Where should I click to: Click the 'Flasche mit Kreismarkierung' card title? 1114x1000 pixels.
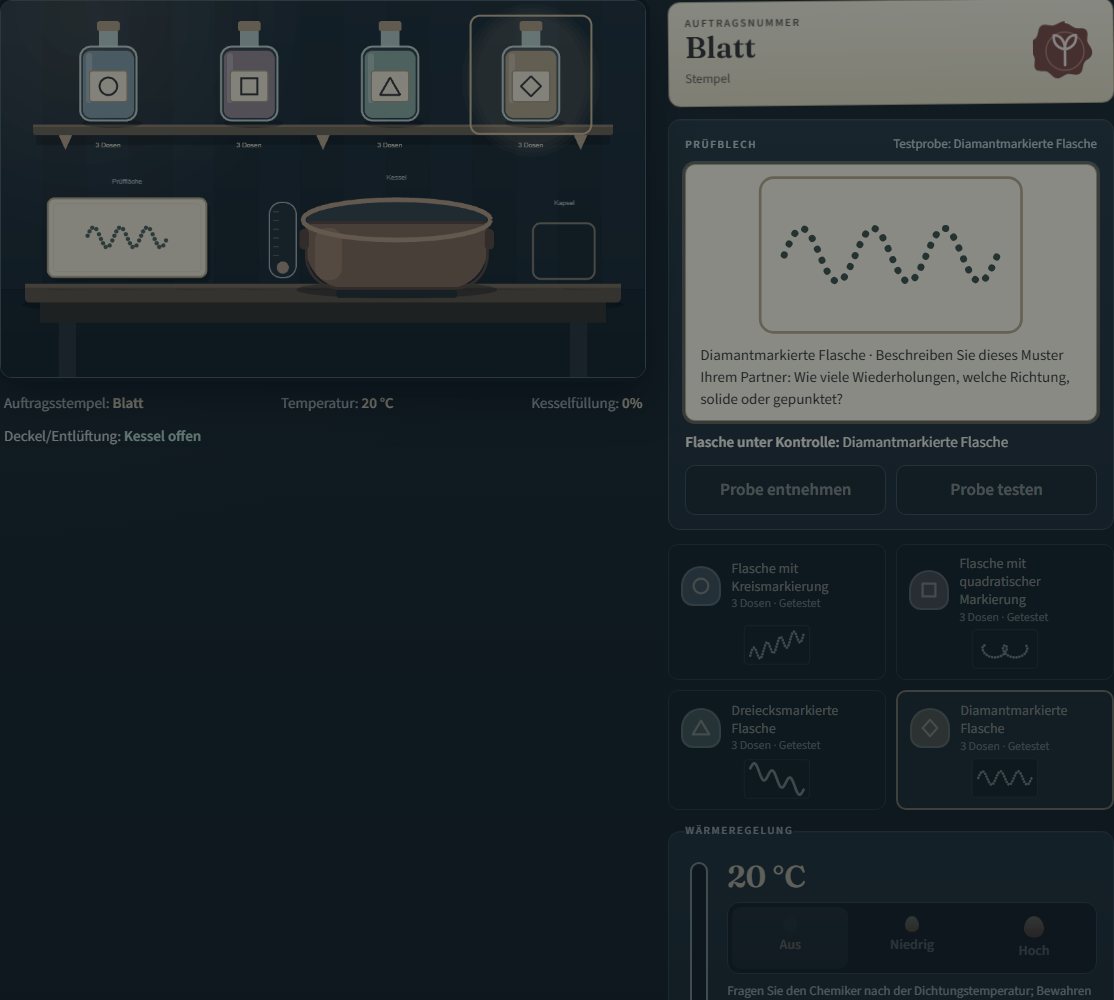click(x=779, y=577)
